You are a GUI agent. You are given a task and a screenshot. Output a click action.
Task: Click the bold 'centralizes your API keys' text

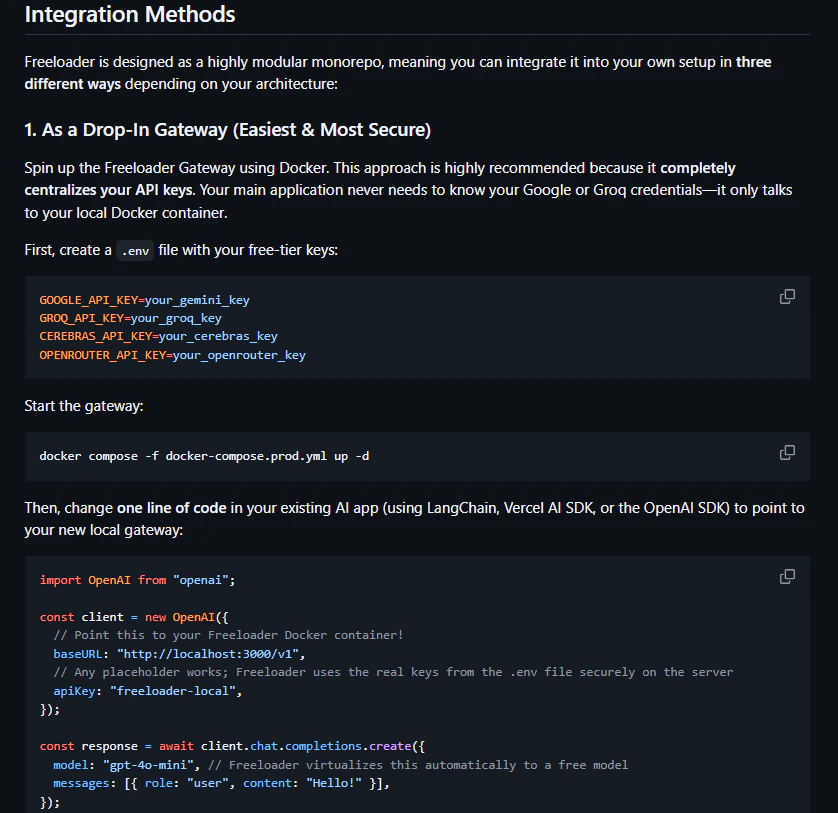point(110,190)
